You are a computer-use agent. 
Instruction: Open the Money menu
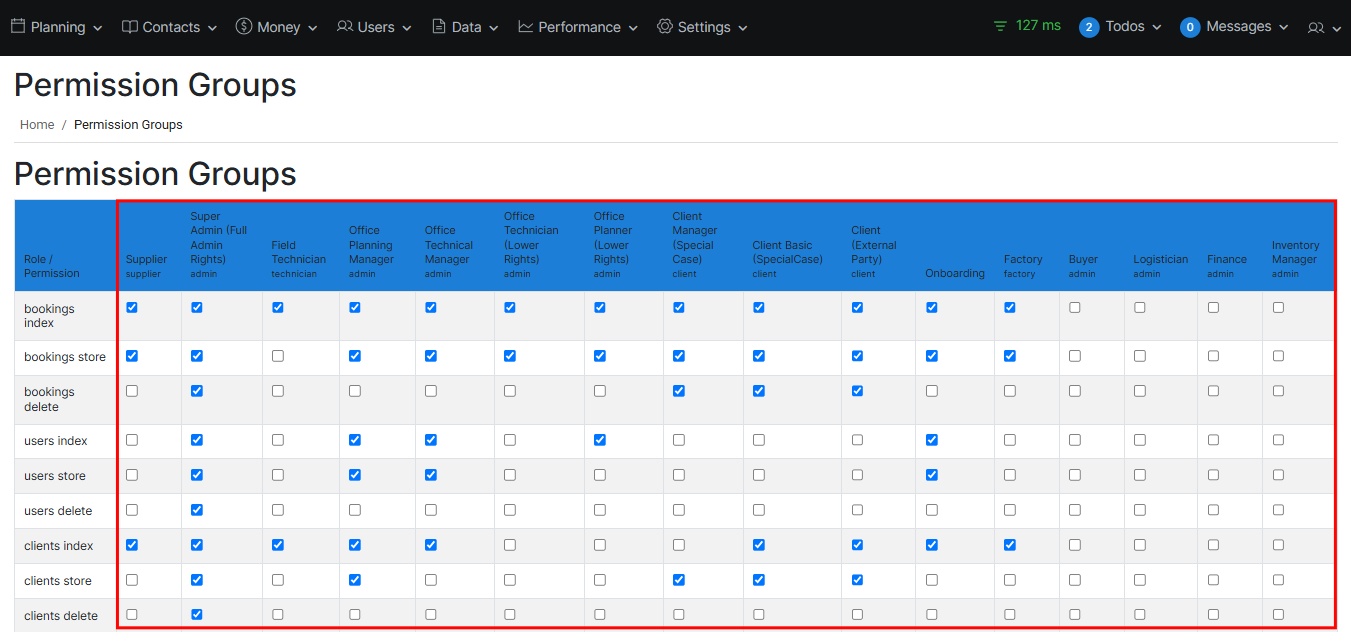(278, 27)
